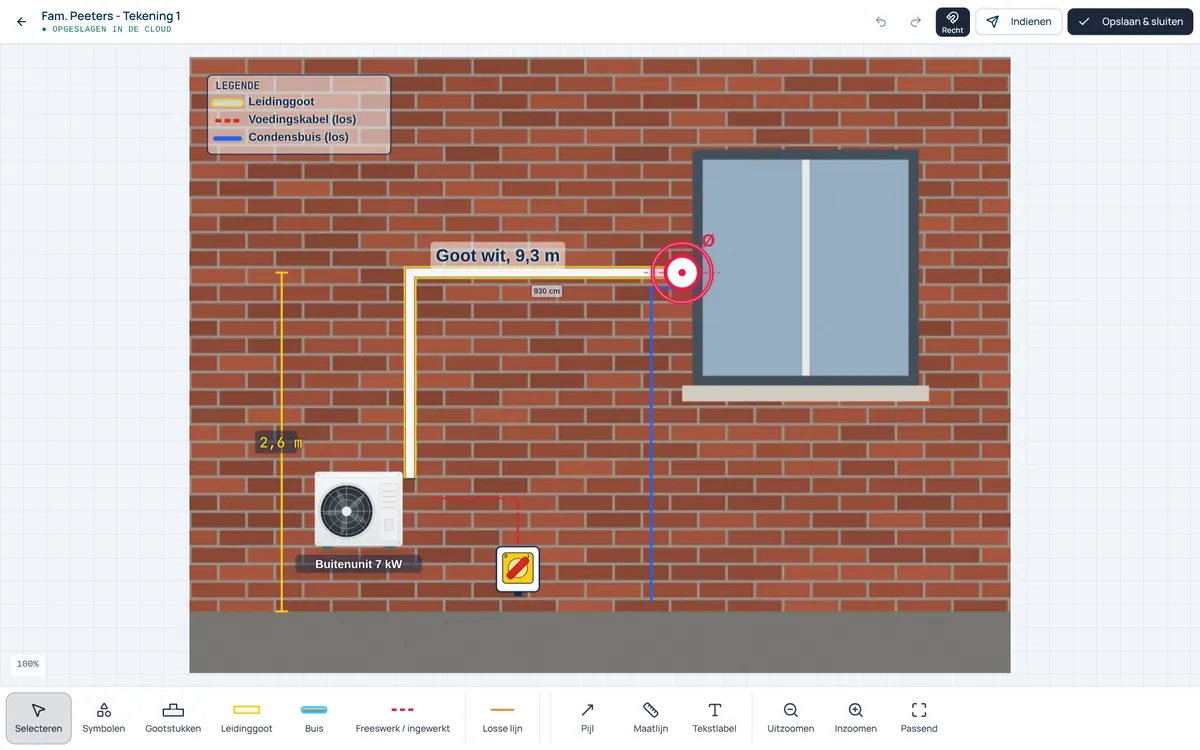
Task: Select the 'Goot wit, 9,3 m' label
Action: tap(498, 256)
